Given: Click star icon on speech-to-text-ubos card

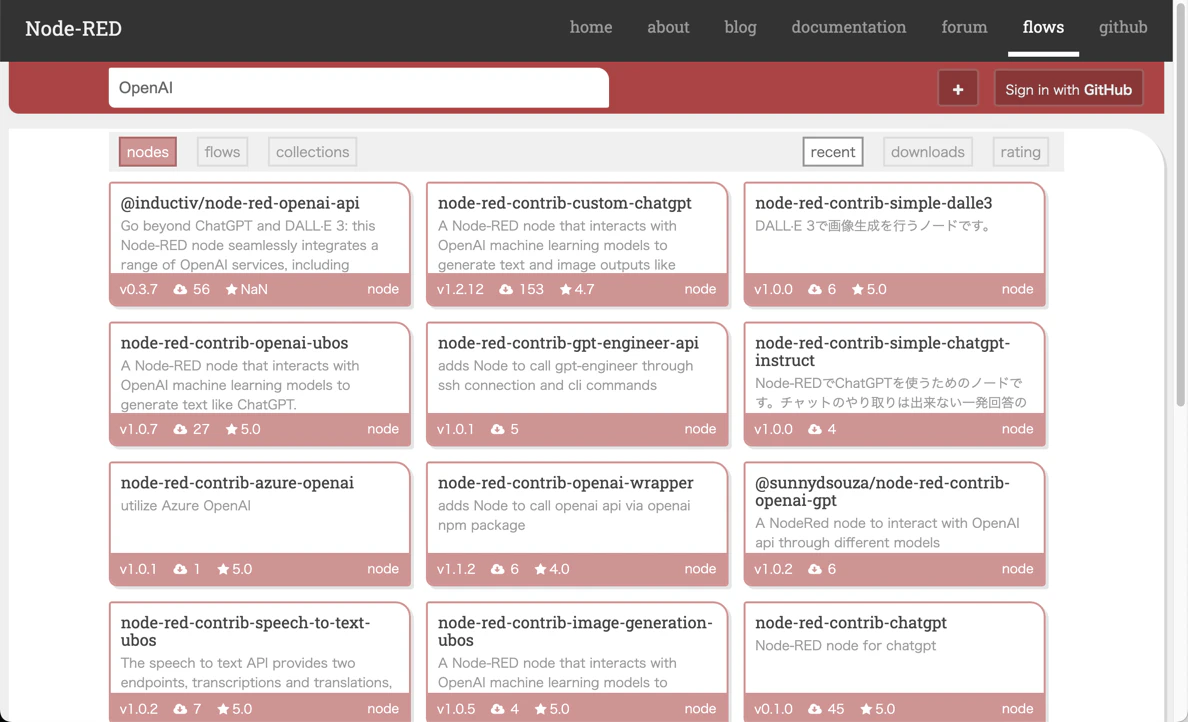Looking at the screenshot, I should (224, 709).
